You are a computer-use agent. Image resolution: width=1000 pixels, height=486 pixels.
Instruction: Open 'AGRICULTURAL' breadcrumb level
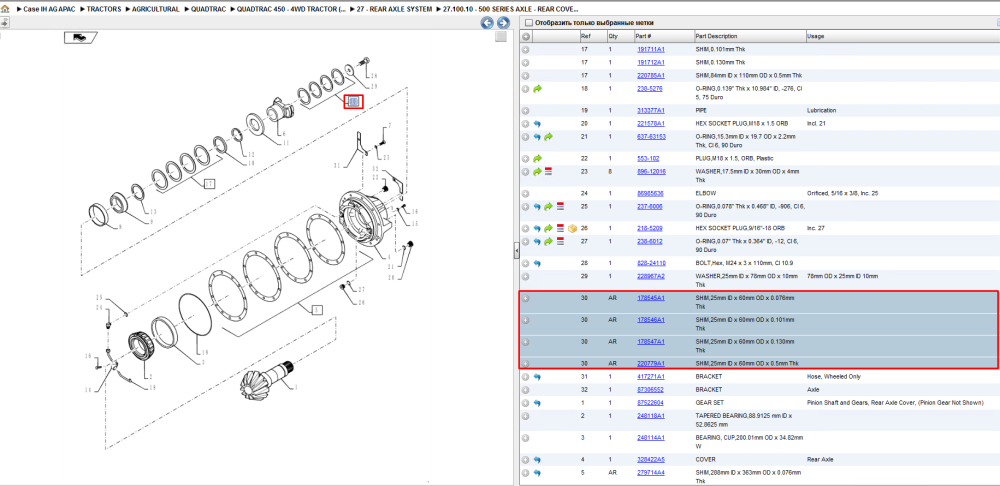click(x=156, y=10)
